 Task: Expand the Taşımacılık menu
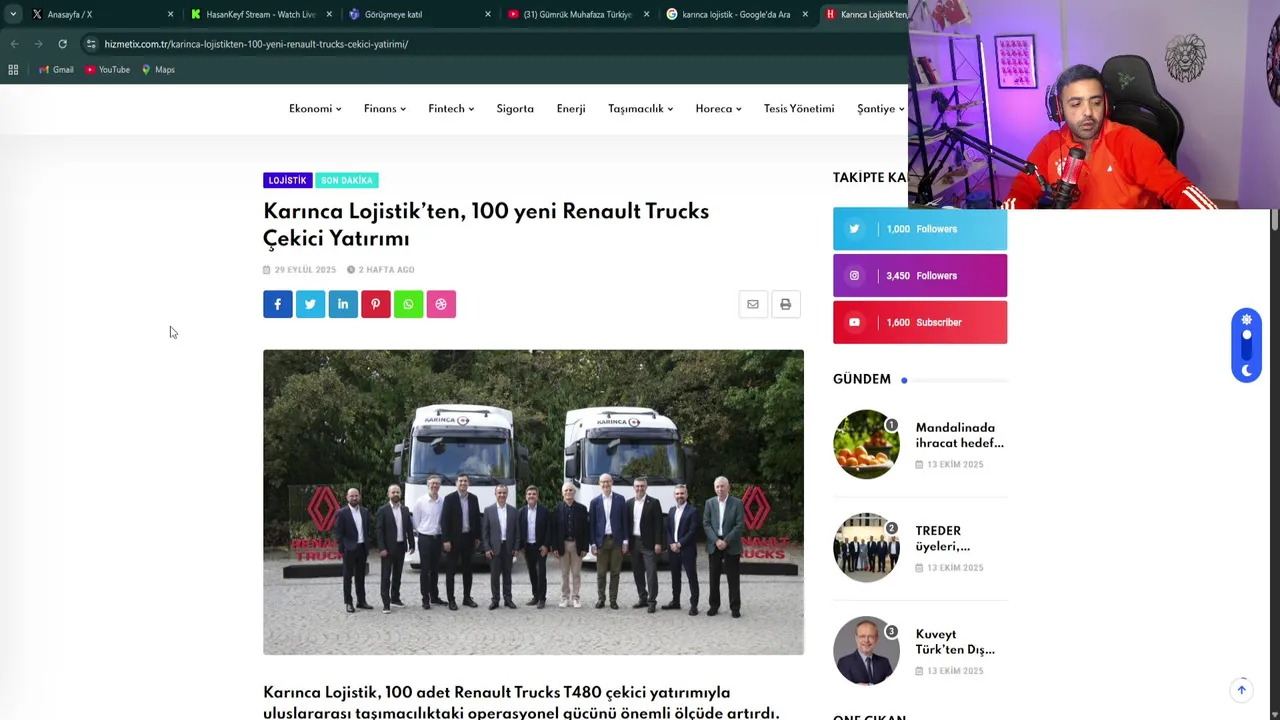pos(640,108)
